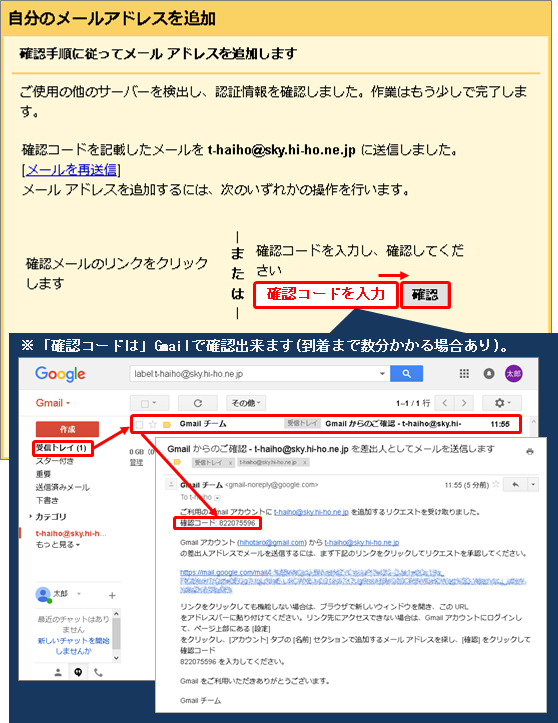Star the Gmail チーム message
The image size is (558, 723).
[153, 424]
